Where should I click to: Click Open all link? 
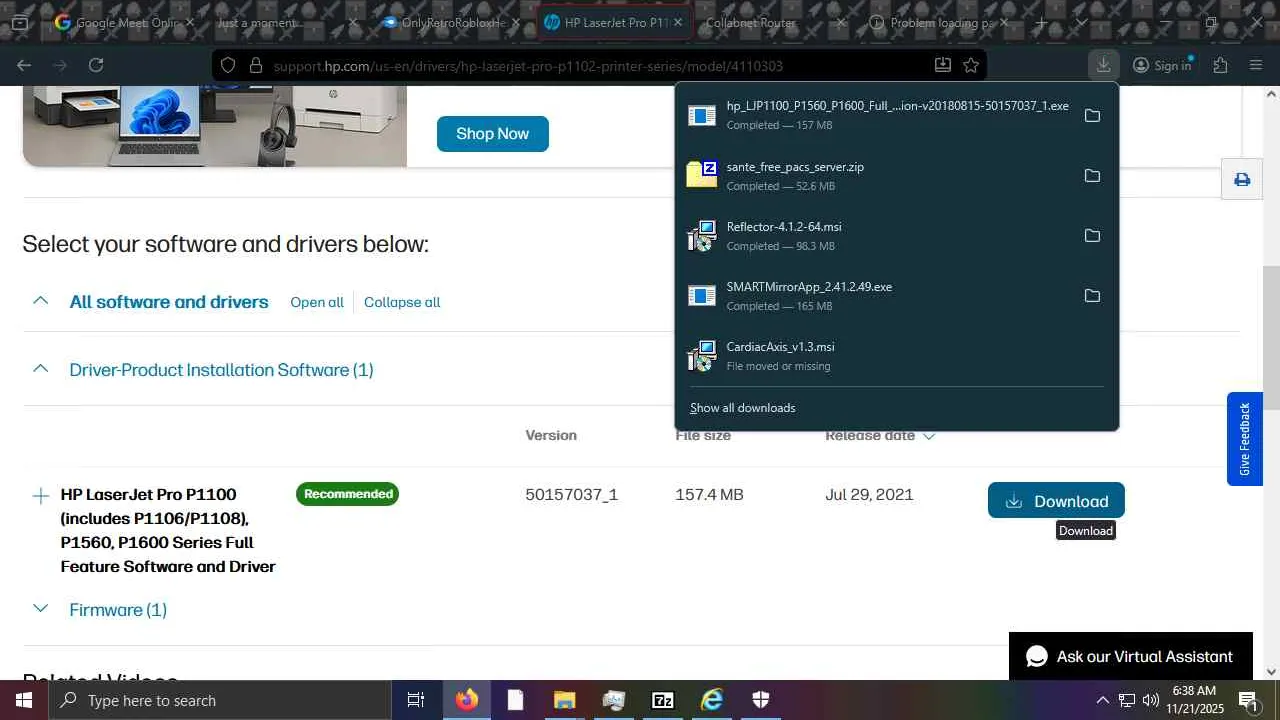pos(317,302)
